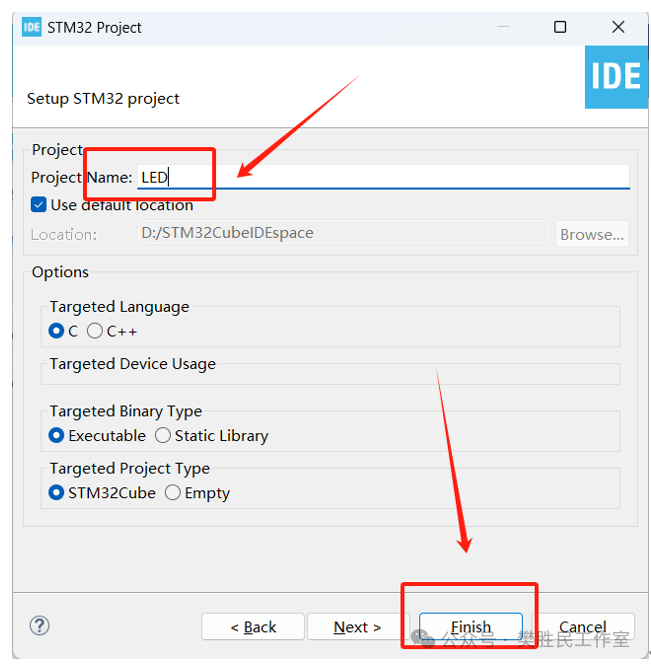
Task: Choose Static Library binary type
Action: coord(163,435)
